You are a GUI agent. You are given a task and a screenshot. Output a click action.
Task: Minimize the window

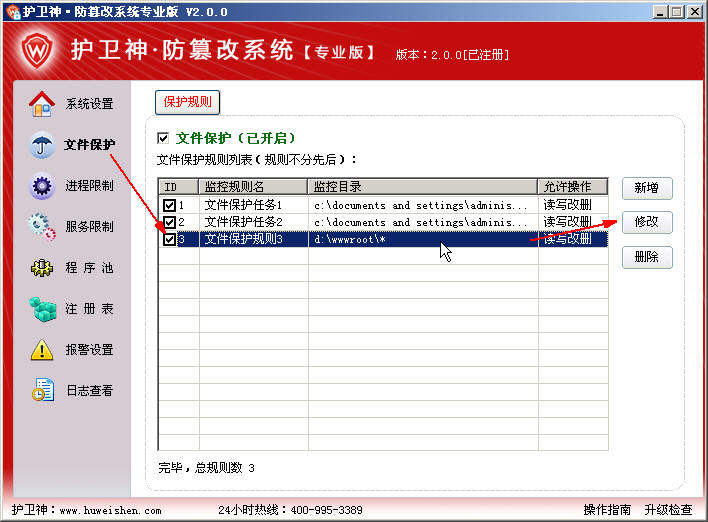point(660,12)
